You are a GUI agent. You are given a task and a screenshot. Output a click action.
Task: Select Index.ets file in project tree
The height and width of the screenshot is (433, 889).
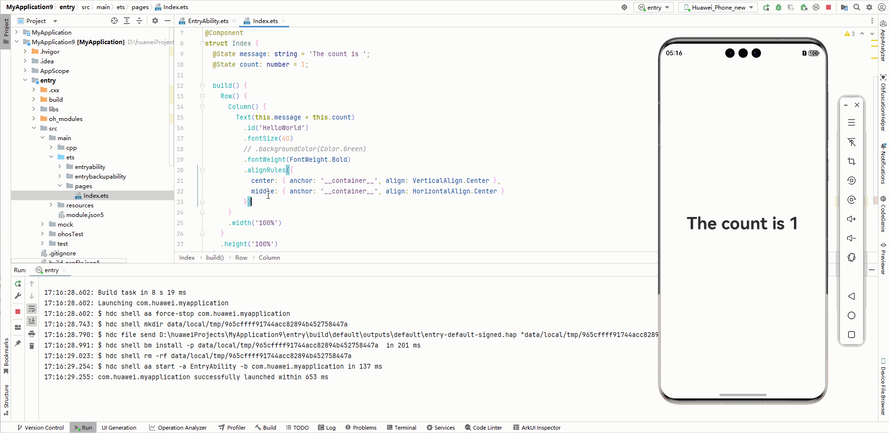point(96,196)
